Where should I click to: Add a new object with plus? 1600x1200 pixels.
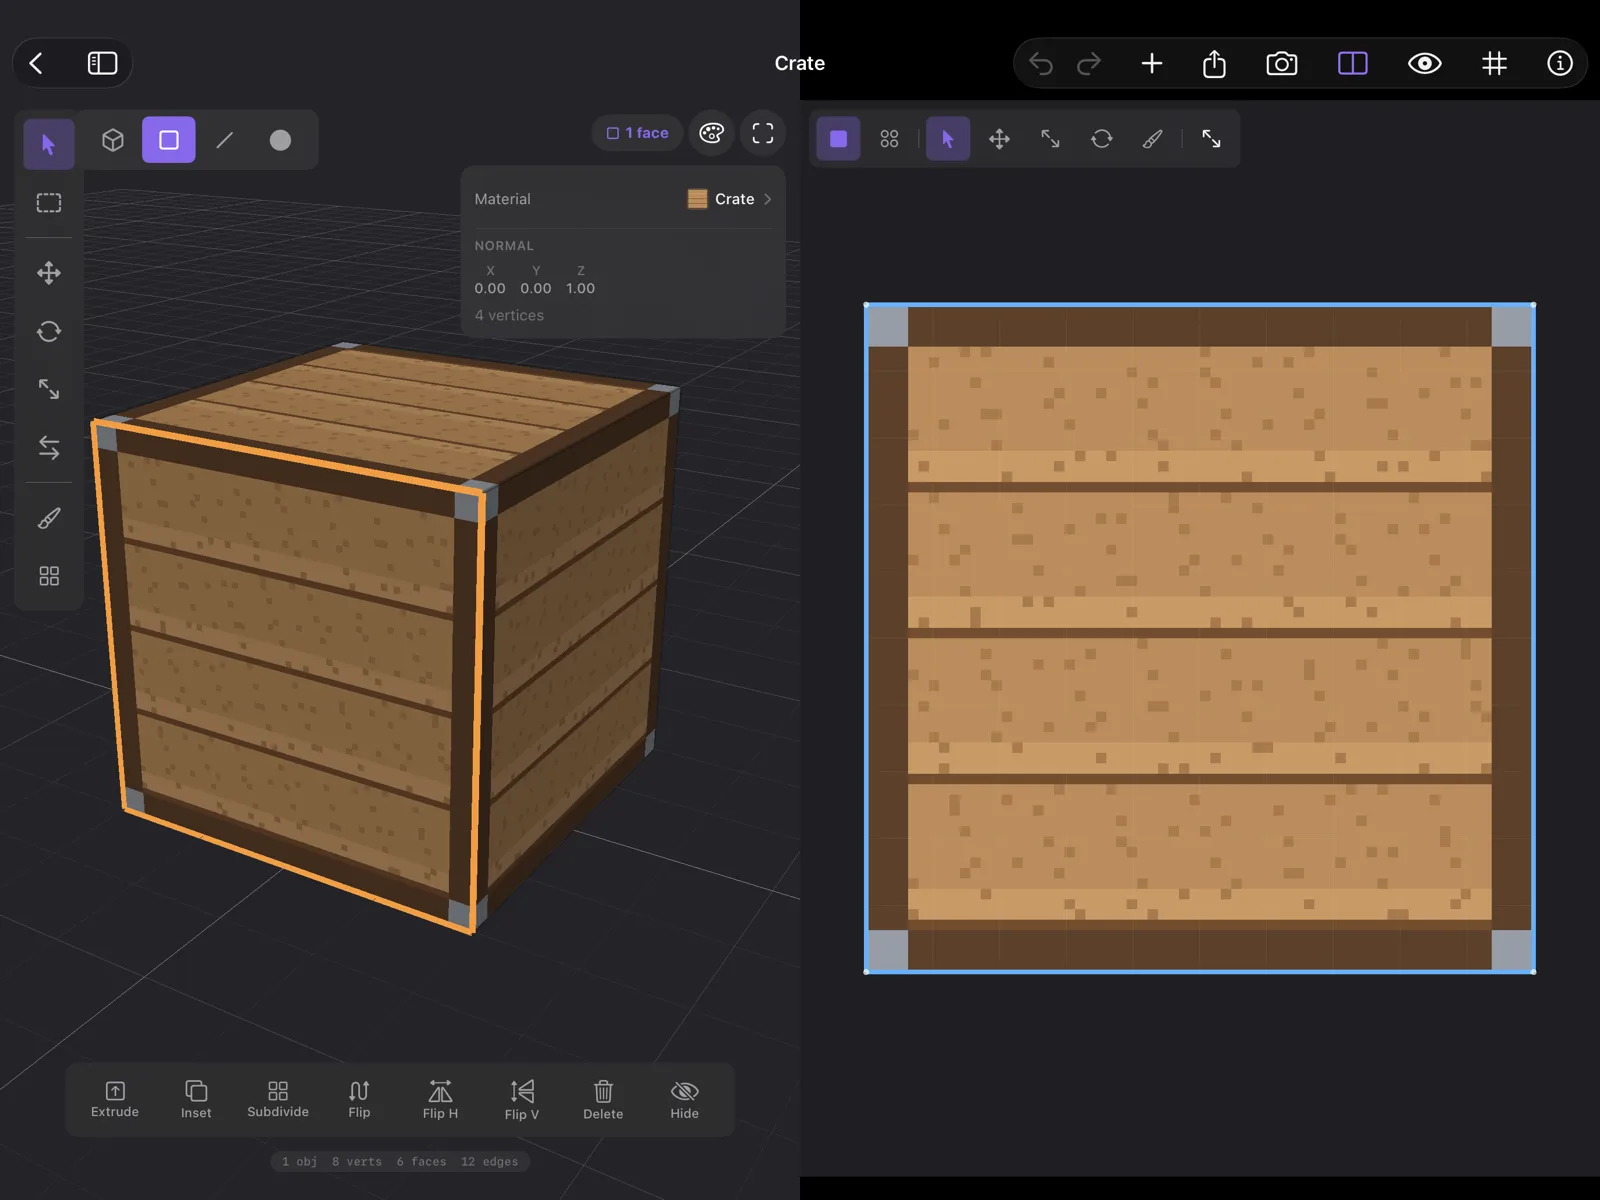(1152, 64)
